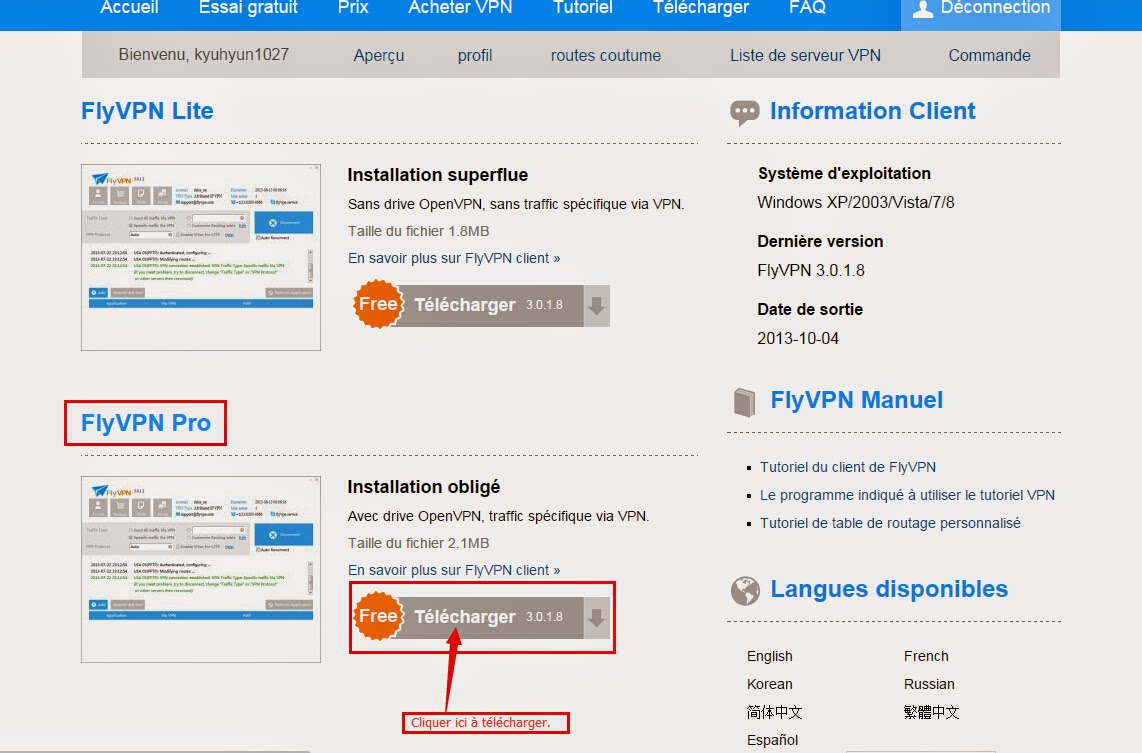Image resolution: width=1142 pixels, height=753 pixels.
Task: Switch to the profil tab
Action: (475, 55)
